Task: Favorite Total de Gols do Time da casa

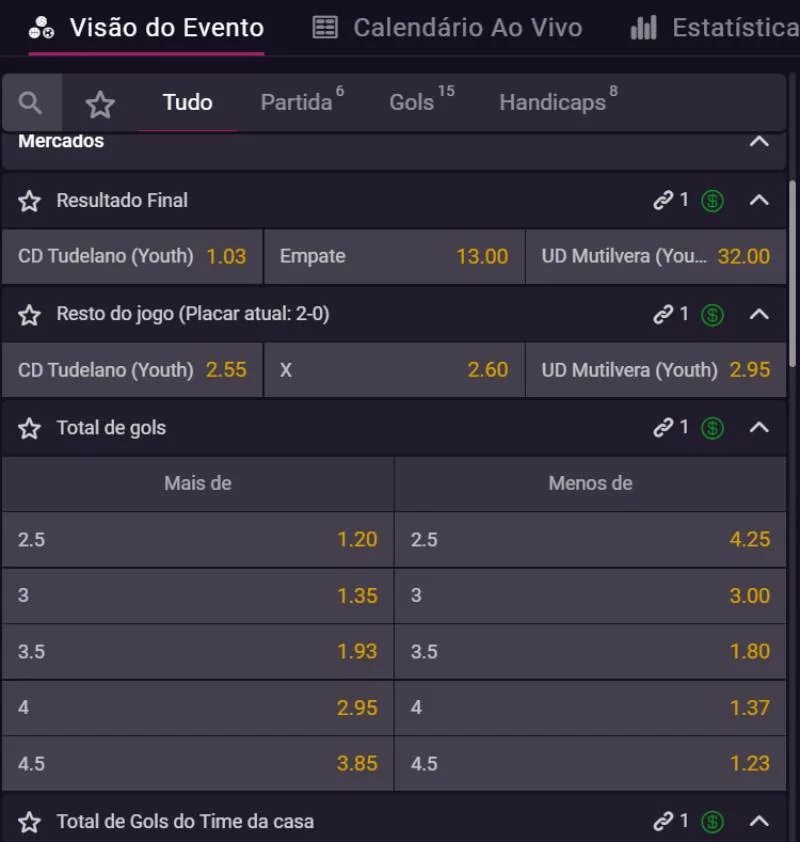Action: 30,823
